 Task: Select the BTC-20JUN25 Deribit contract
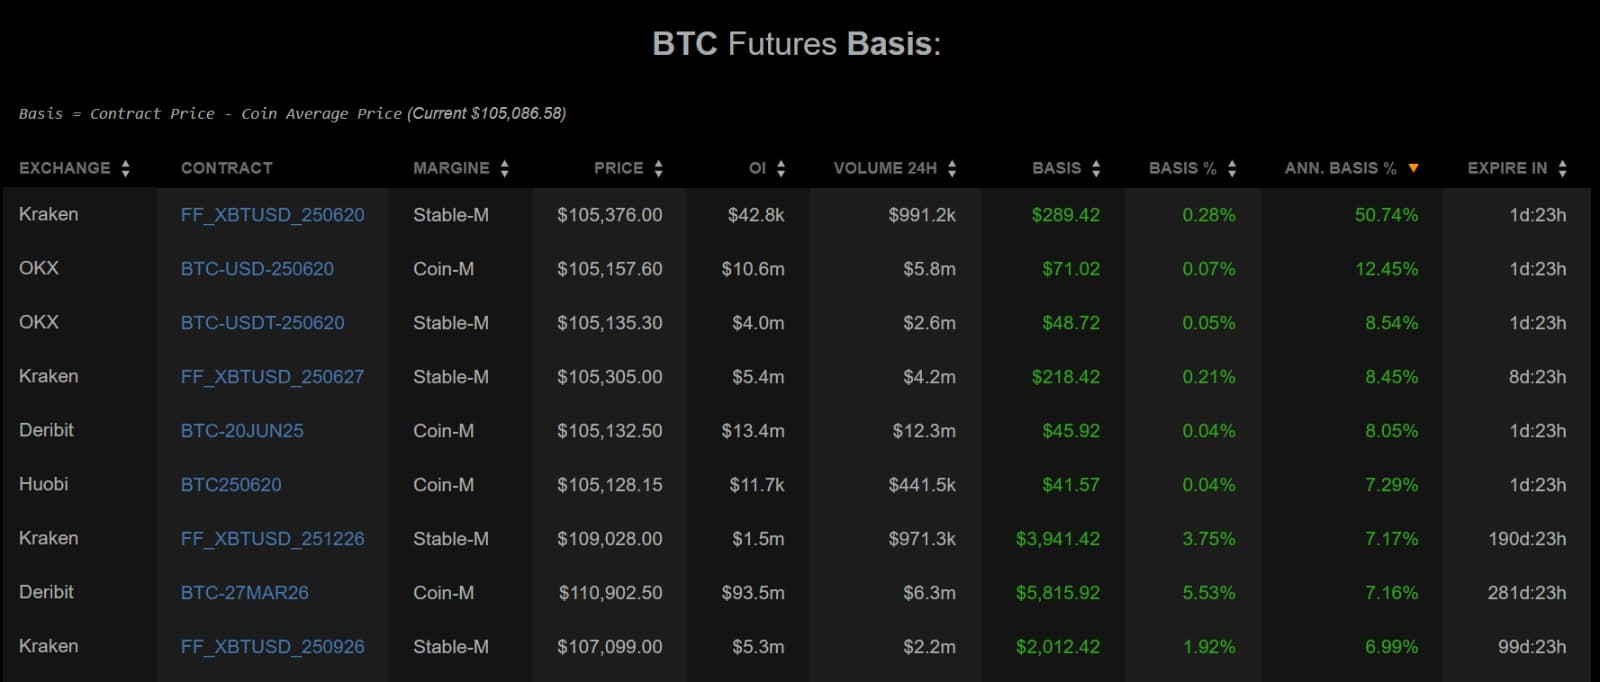[x=243, y=430]
